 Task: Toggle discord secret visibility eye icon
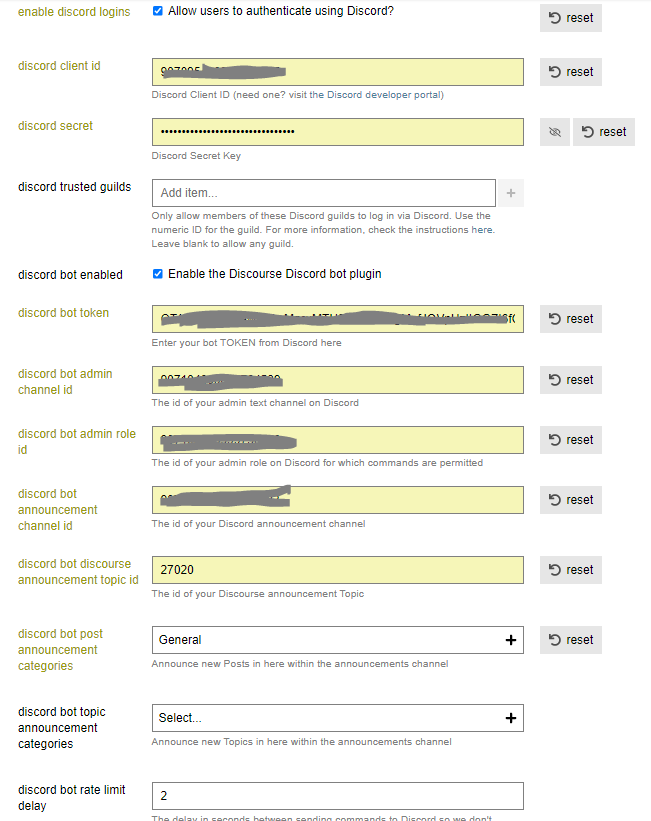click(555, 132)
